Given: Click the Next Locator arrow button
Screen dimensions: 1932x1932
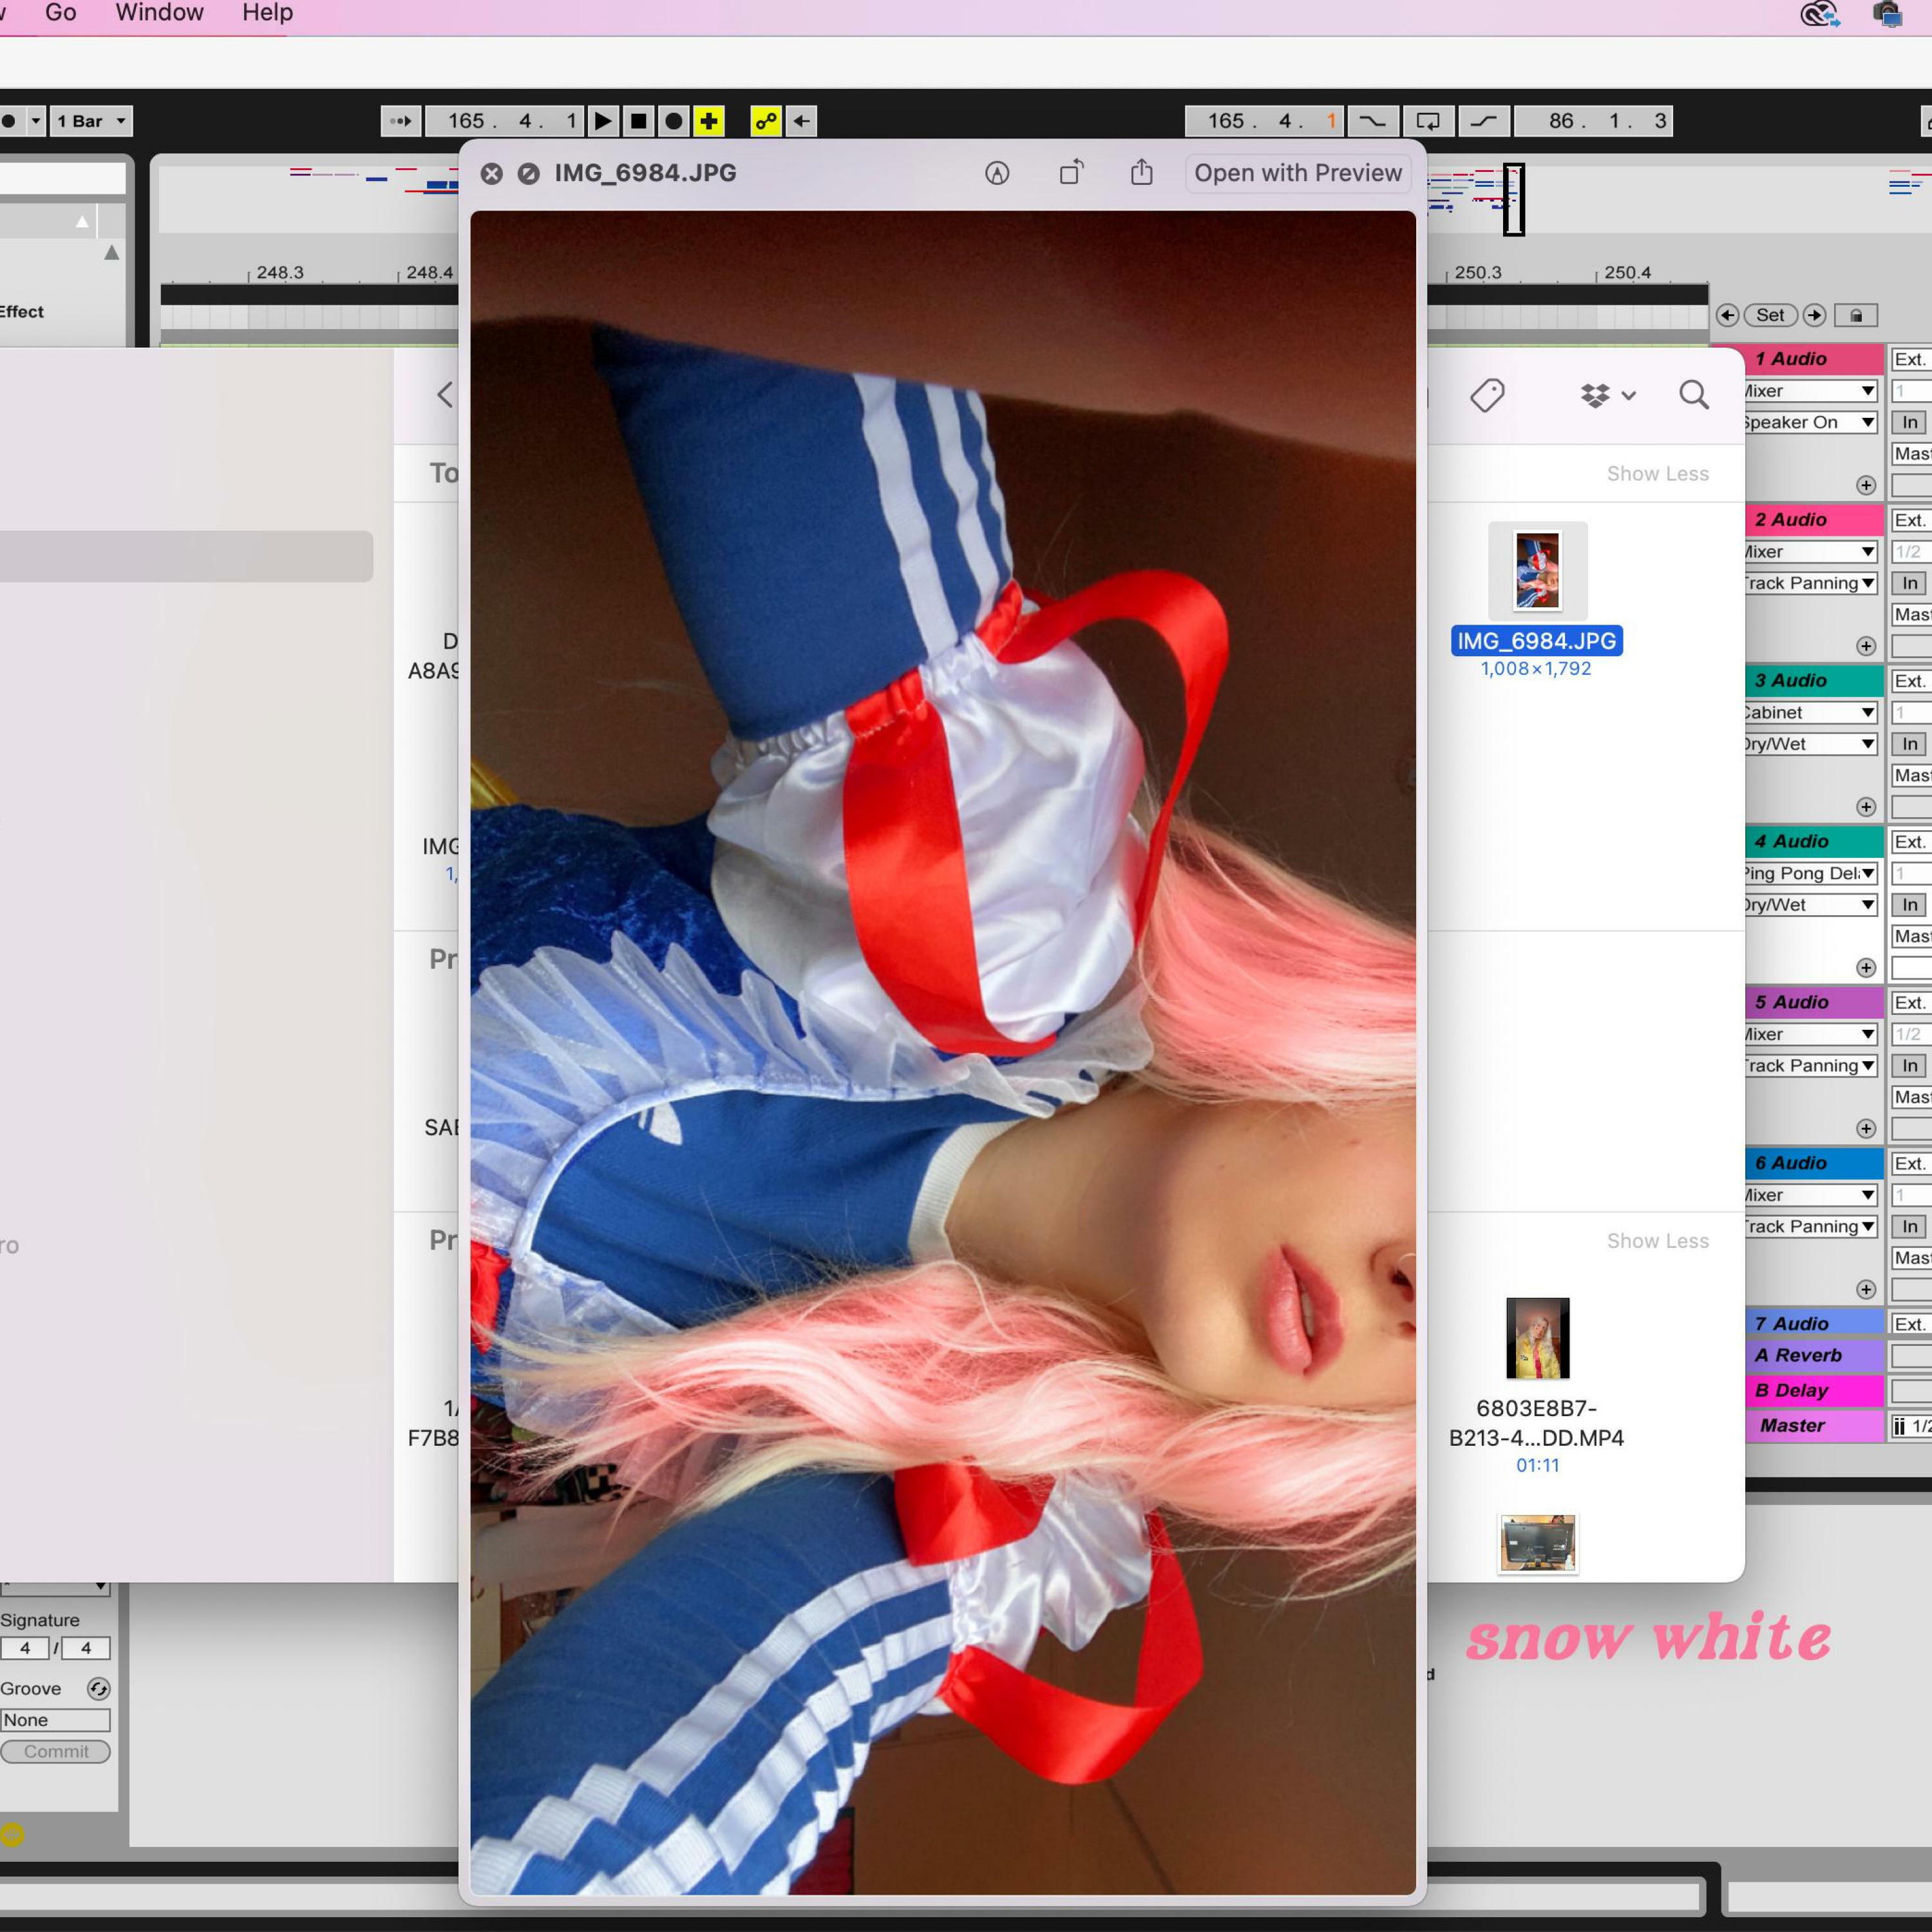Looking at the screenshot, I should 1814,315.
